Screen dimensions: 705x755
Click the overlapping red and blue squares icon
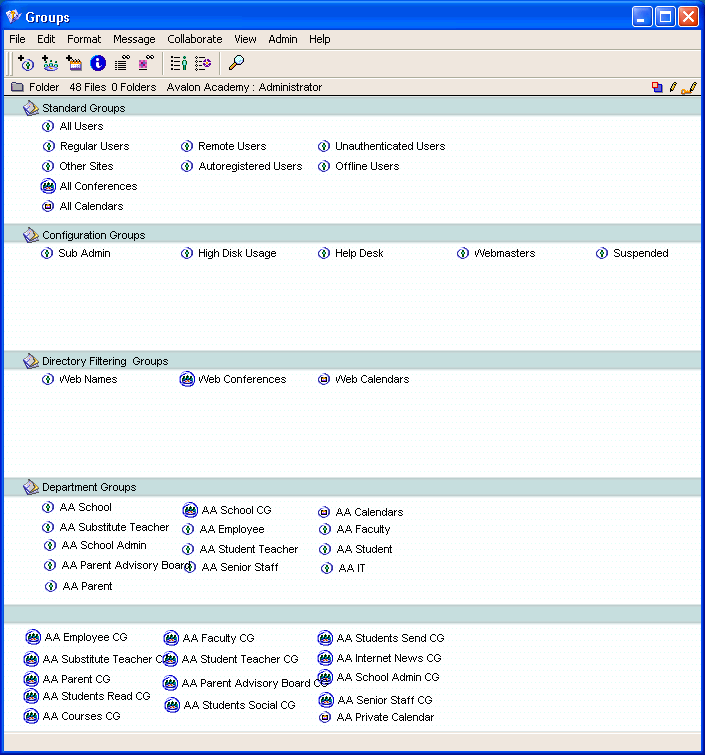(x=657, y=87)
